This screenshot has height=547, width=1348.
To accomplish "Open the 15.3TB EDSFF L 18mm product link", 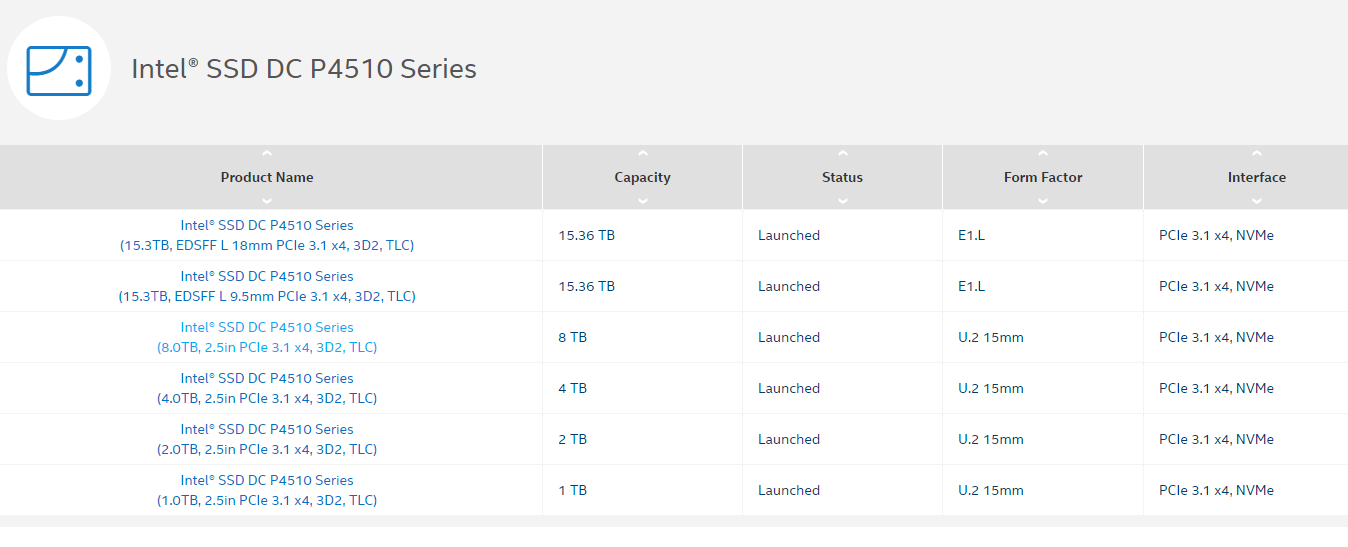I will click(267, 235).
